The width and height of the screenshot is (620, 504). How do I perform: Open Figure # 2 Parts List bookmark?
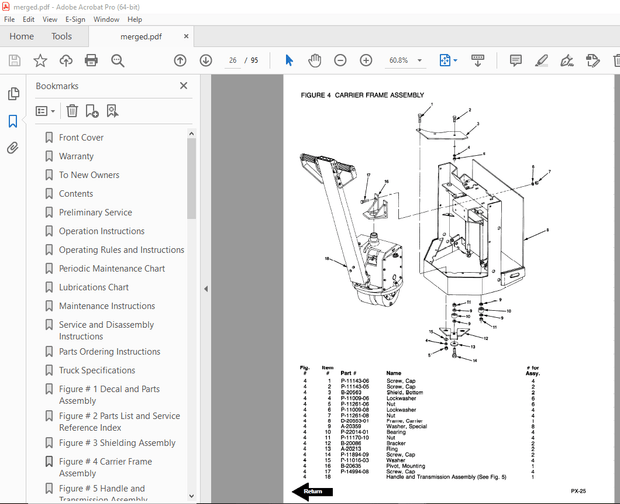click(x=119, y=422)
